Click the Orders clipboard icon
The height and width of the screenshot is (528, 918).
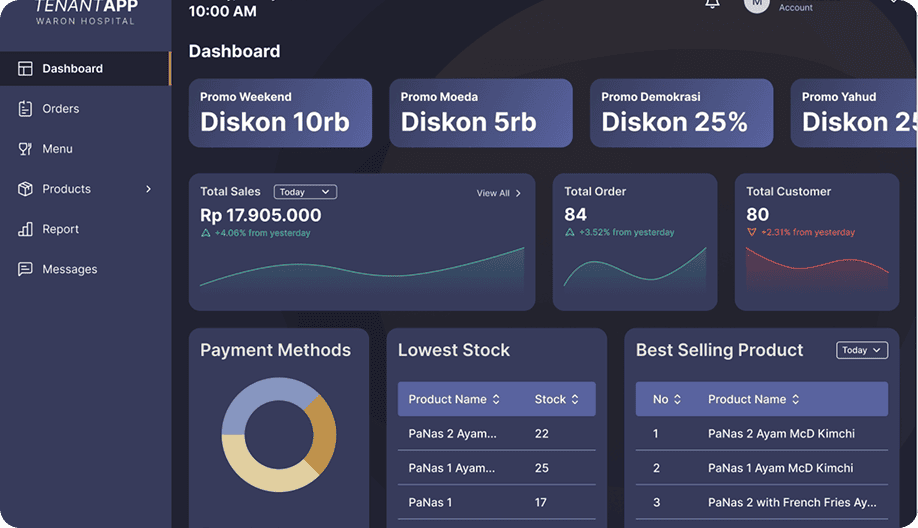pos(26,108)
